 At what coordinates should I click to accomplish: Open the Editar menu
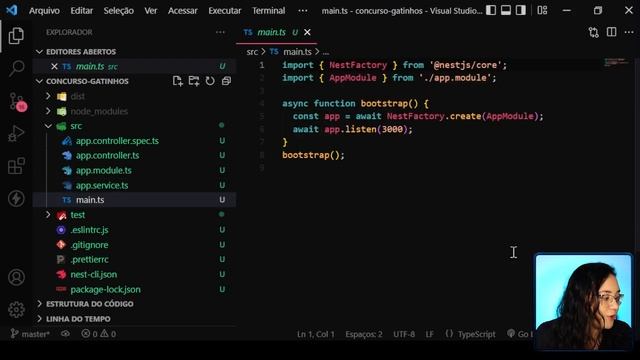coord(82,11)
